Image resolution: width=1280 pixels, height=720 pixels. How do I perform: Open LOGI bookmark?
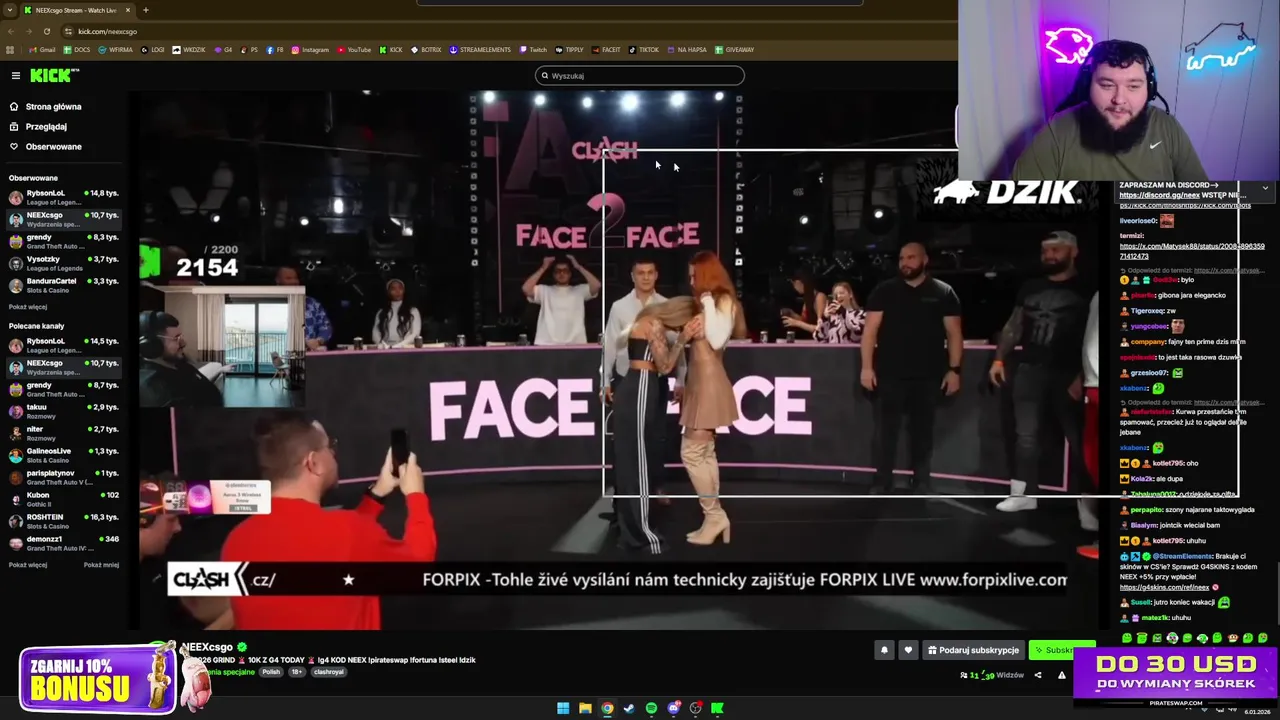pos(153,50)
